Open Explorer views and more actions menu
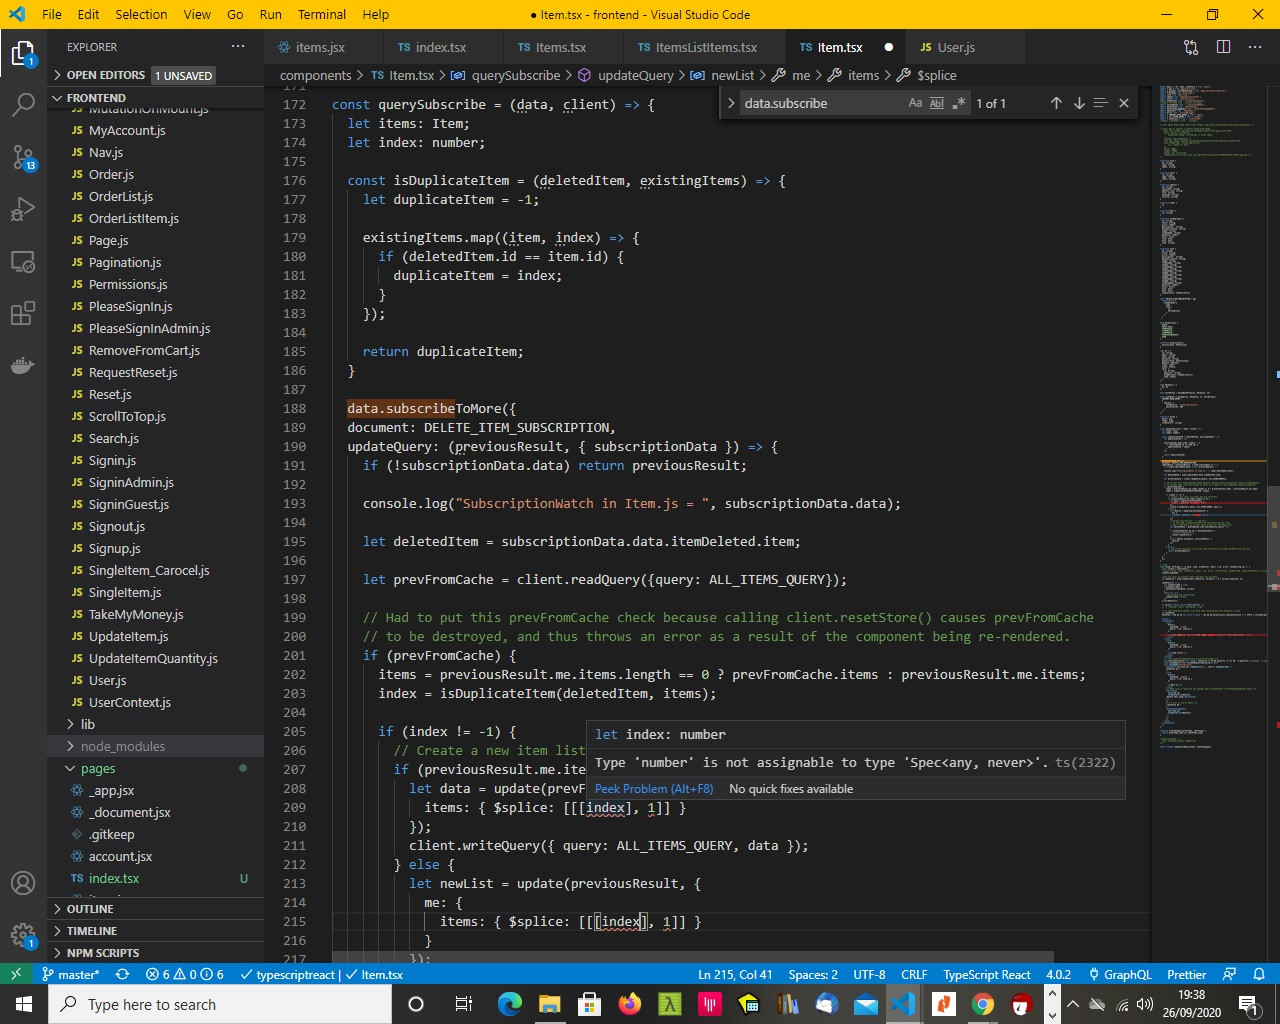 coord(237,47)
